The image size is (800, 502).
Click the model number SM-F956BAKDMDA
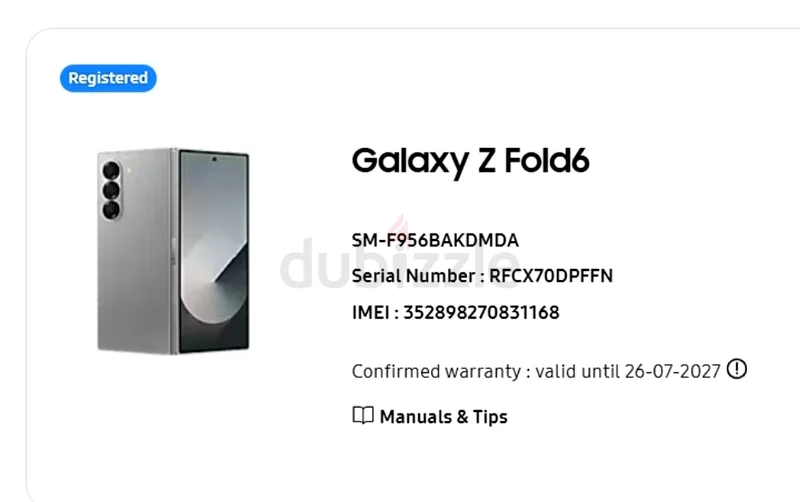435,240
